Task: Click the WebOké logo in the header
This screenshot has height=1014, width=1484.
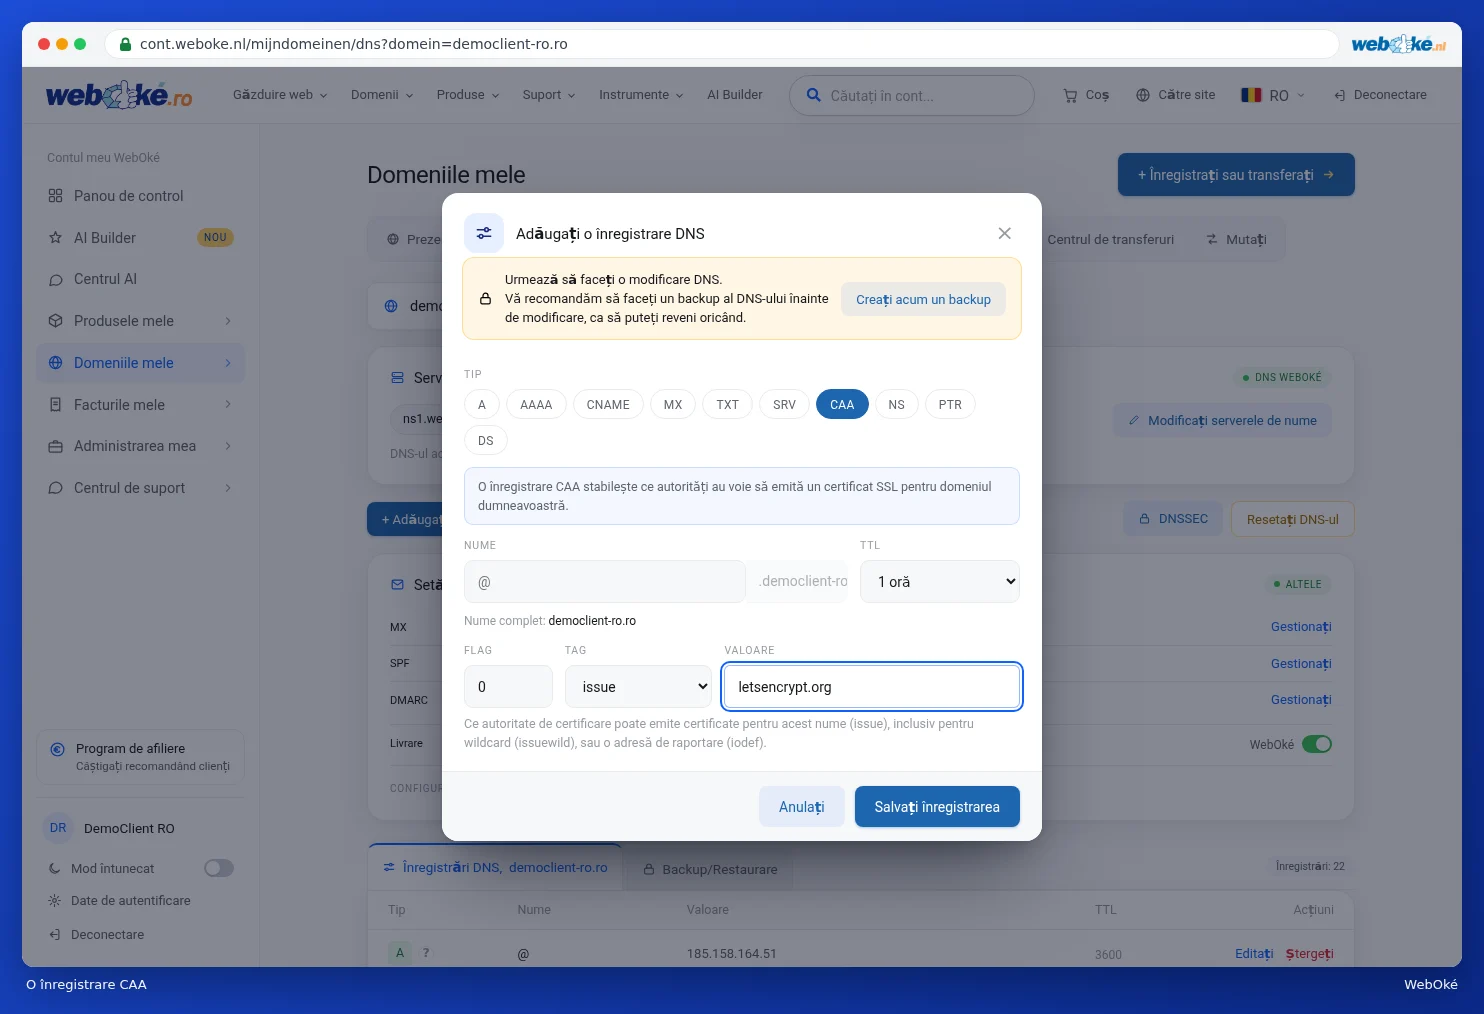Action: coord(119,95)
